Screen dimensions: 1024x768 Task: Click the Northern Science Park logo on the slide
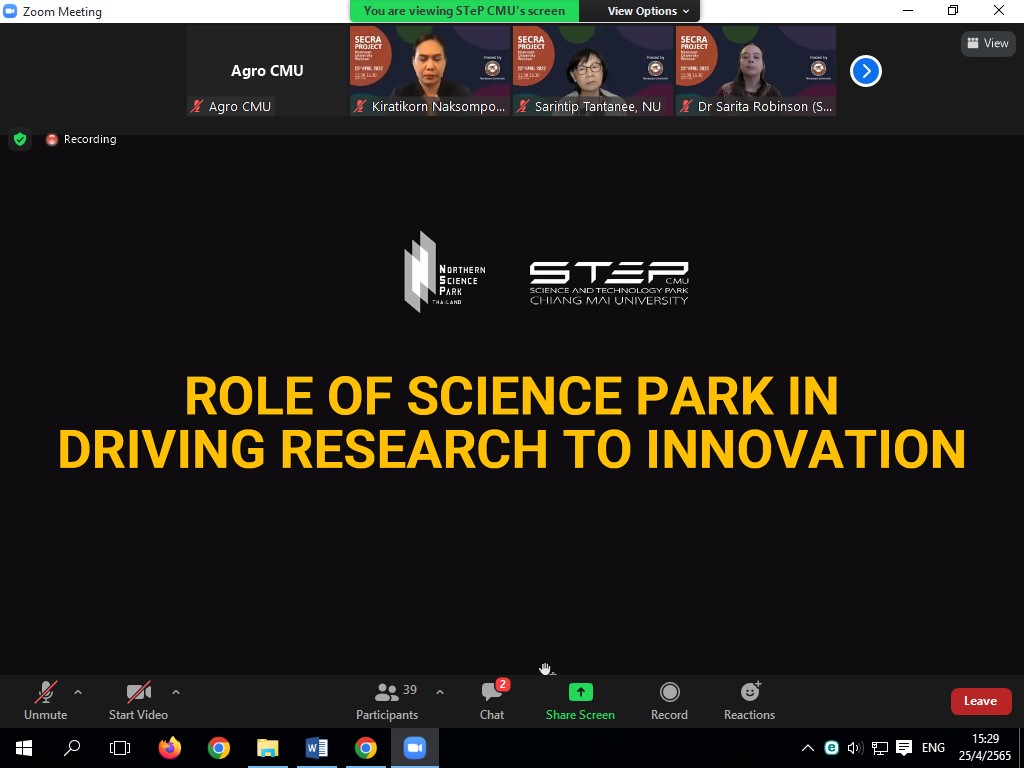pyautogui.click(x=445, y=272)
